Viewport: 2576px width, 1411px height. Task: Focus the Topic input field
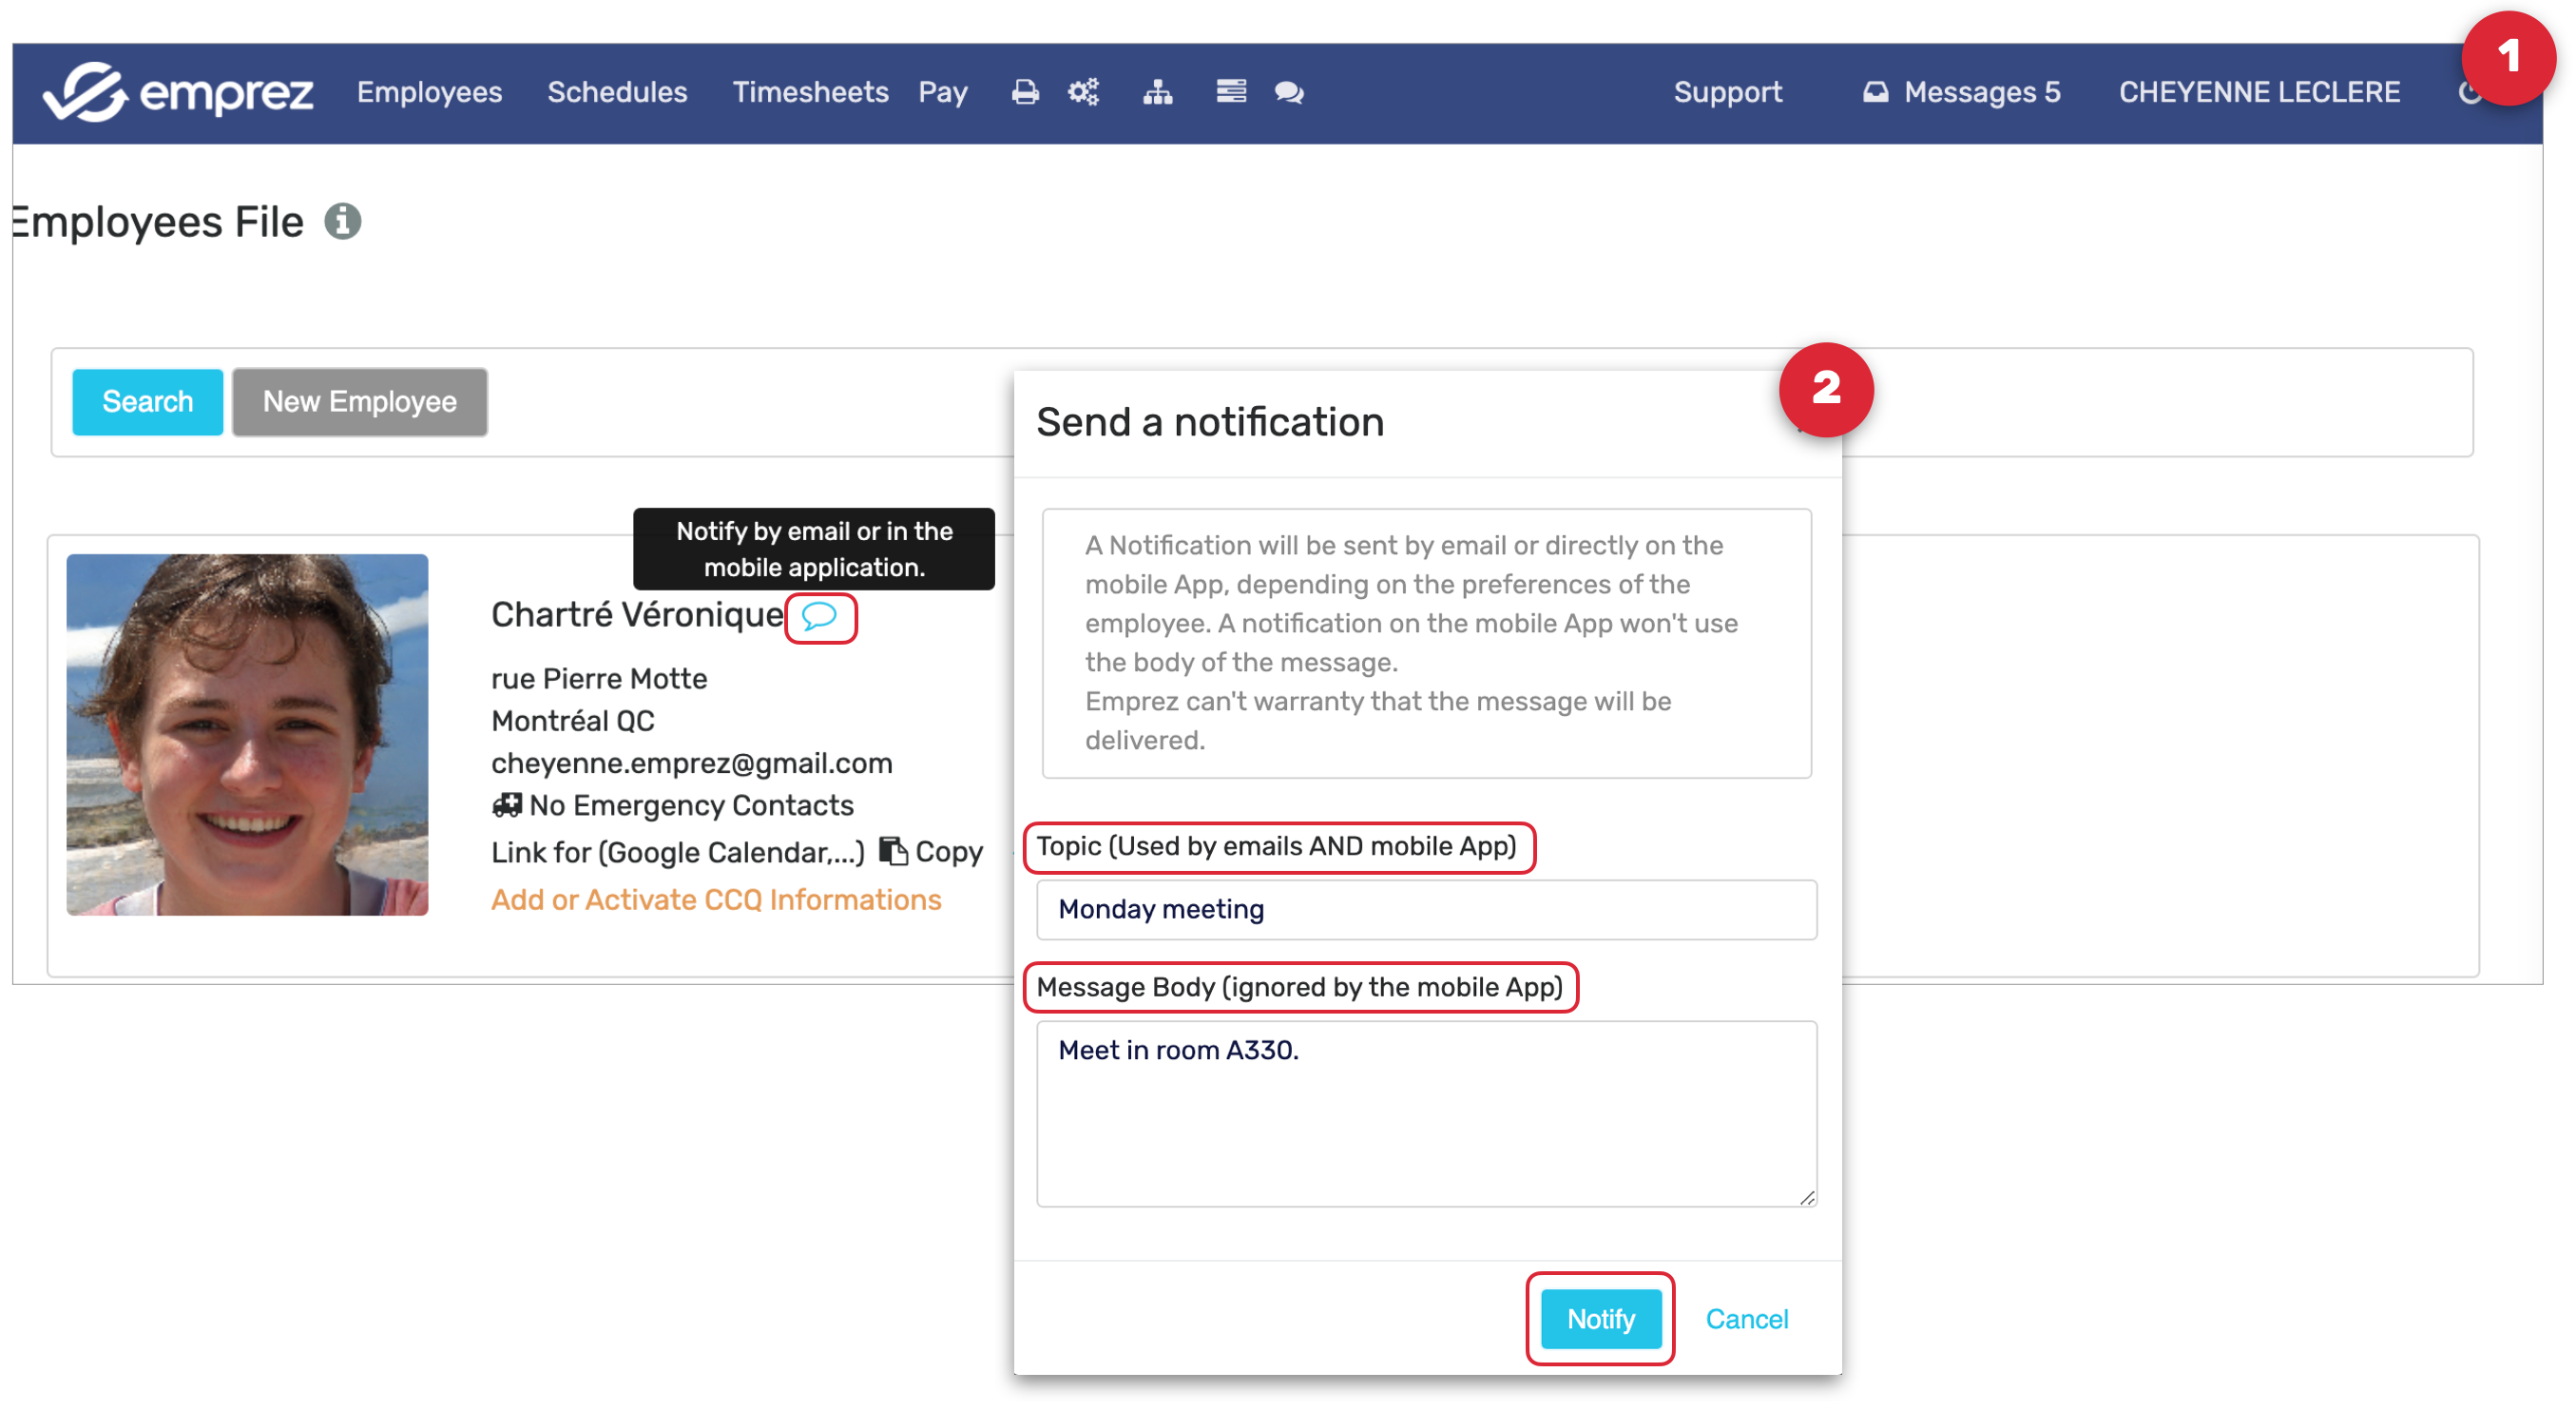tap(1425, 909)
